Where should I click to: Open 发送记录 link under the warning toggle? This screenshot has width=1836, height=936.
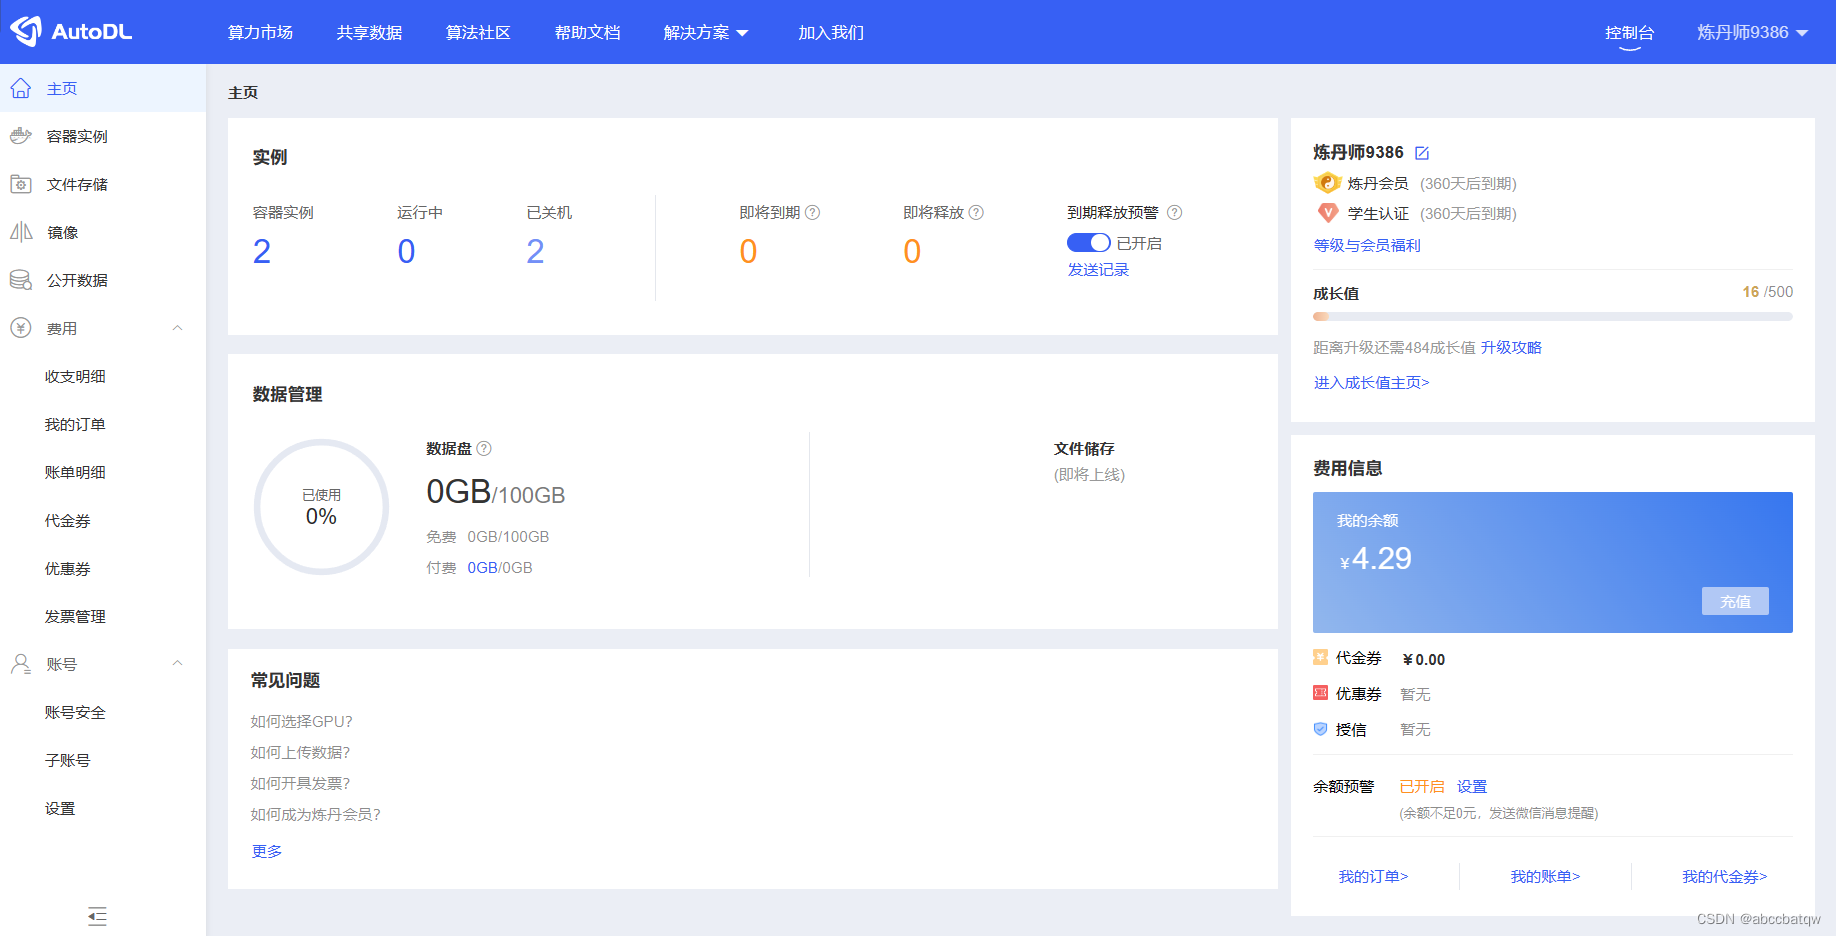click(1097, 269)
